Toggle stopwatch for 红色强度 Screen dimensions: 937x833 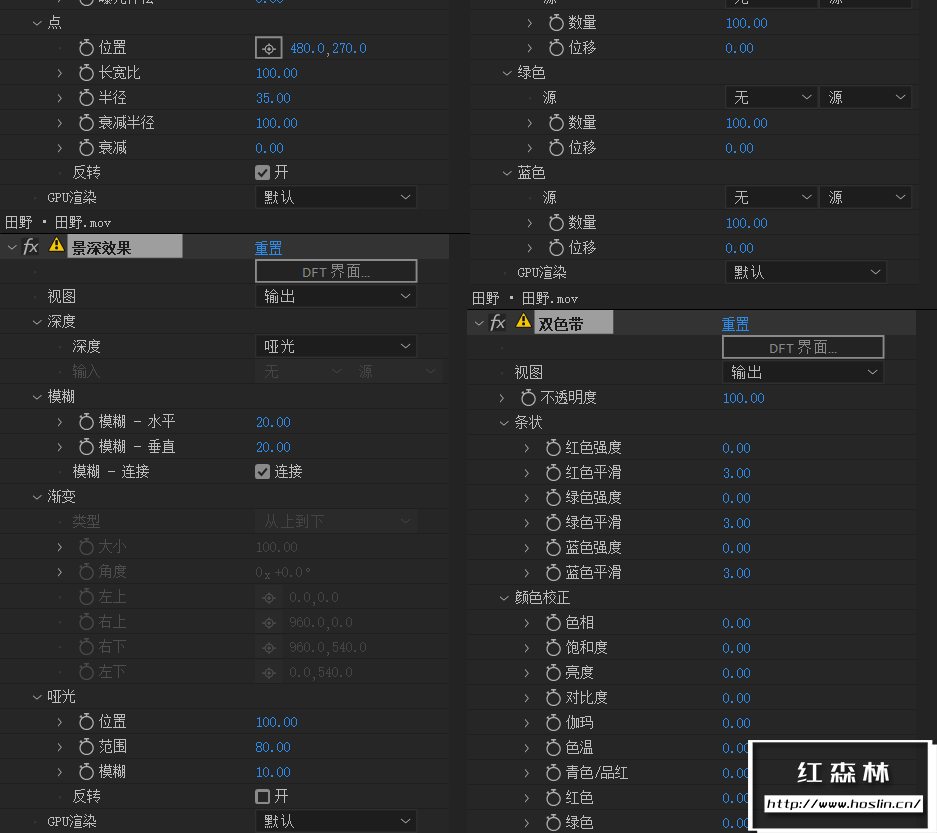(x=553, y=448)
